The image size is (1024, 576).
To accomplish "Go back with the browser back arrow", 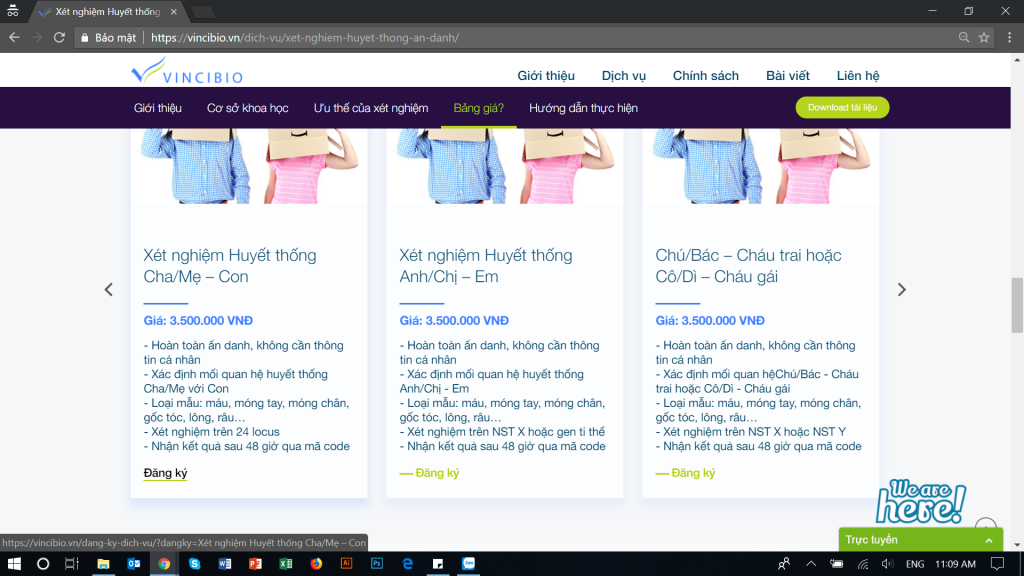I will point(14,38).
